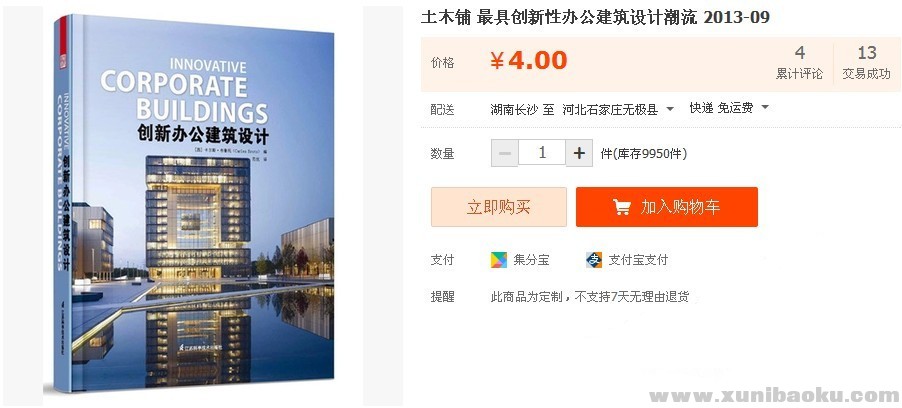Image resolution: width=902 pixels, height=408 pixels.
Task: Click the 湖南长沙 origin location text
Action: [x=514, y=109]
